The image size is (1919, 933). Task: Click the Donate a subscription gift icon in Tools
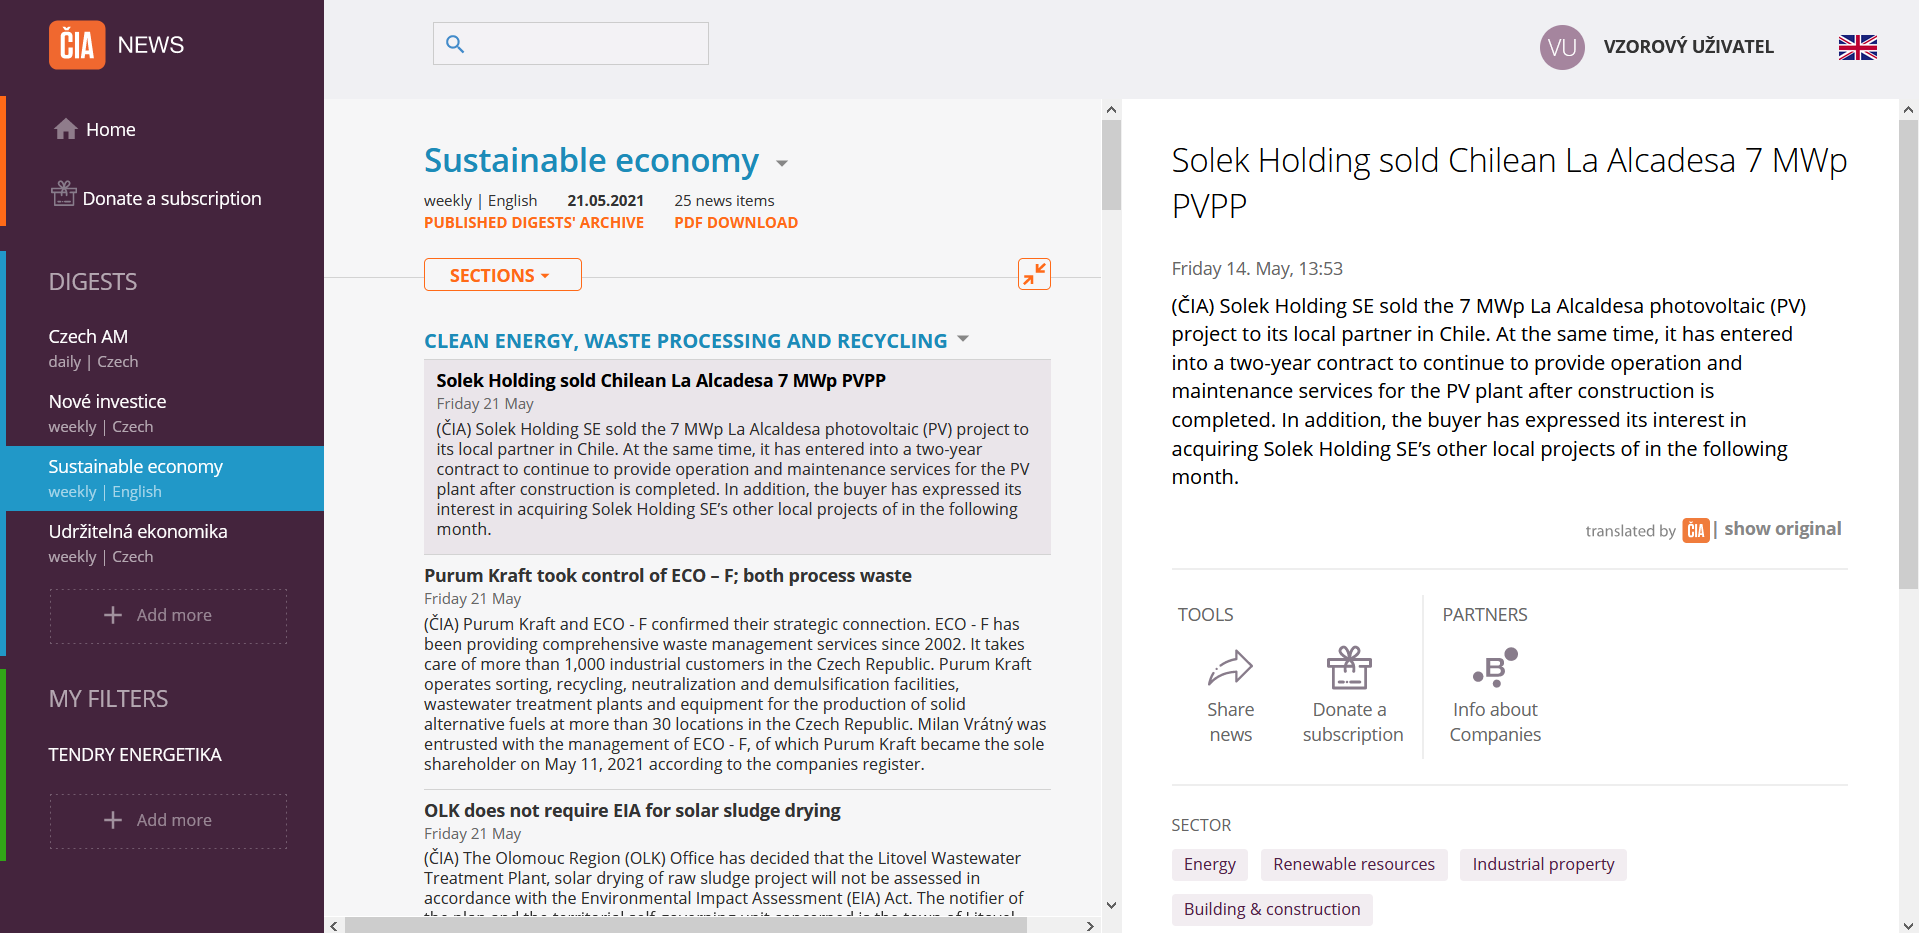click(1349, 668)
